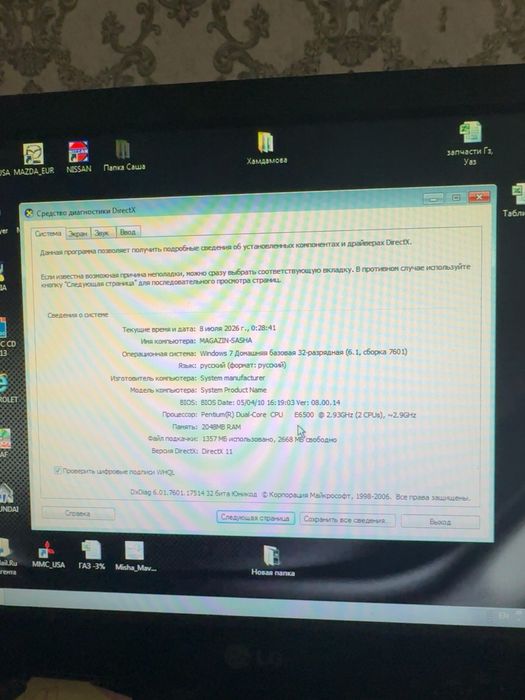525x700 pixels.
Task: Click the русский language value
Action: coord(243,365)
